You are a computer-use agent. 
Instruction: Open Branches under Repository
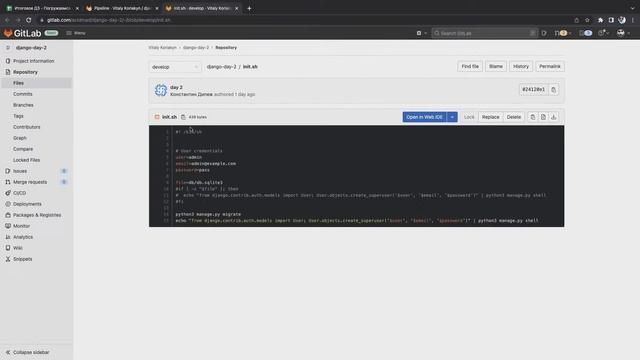[23, 105]
